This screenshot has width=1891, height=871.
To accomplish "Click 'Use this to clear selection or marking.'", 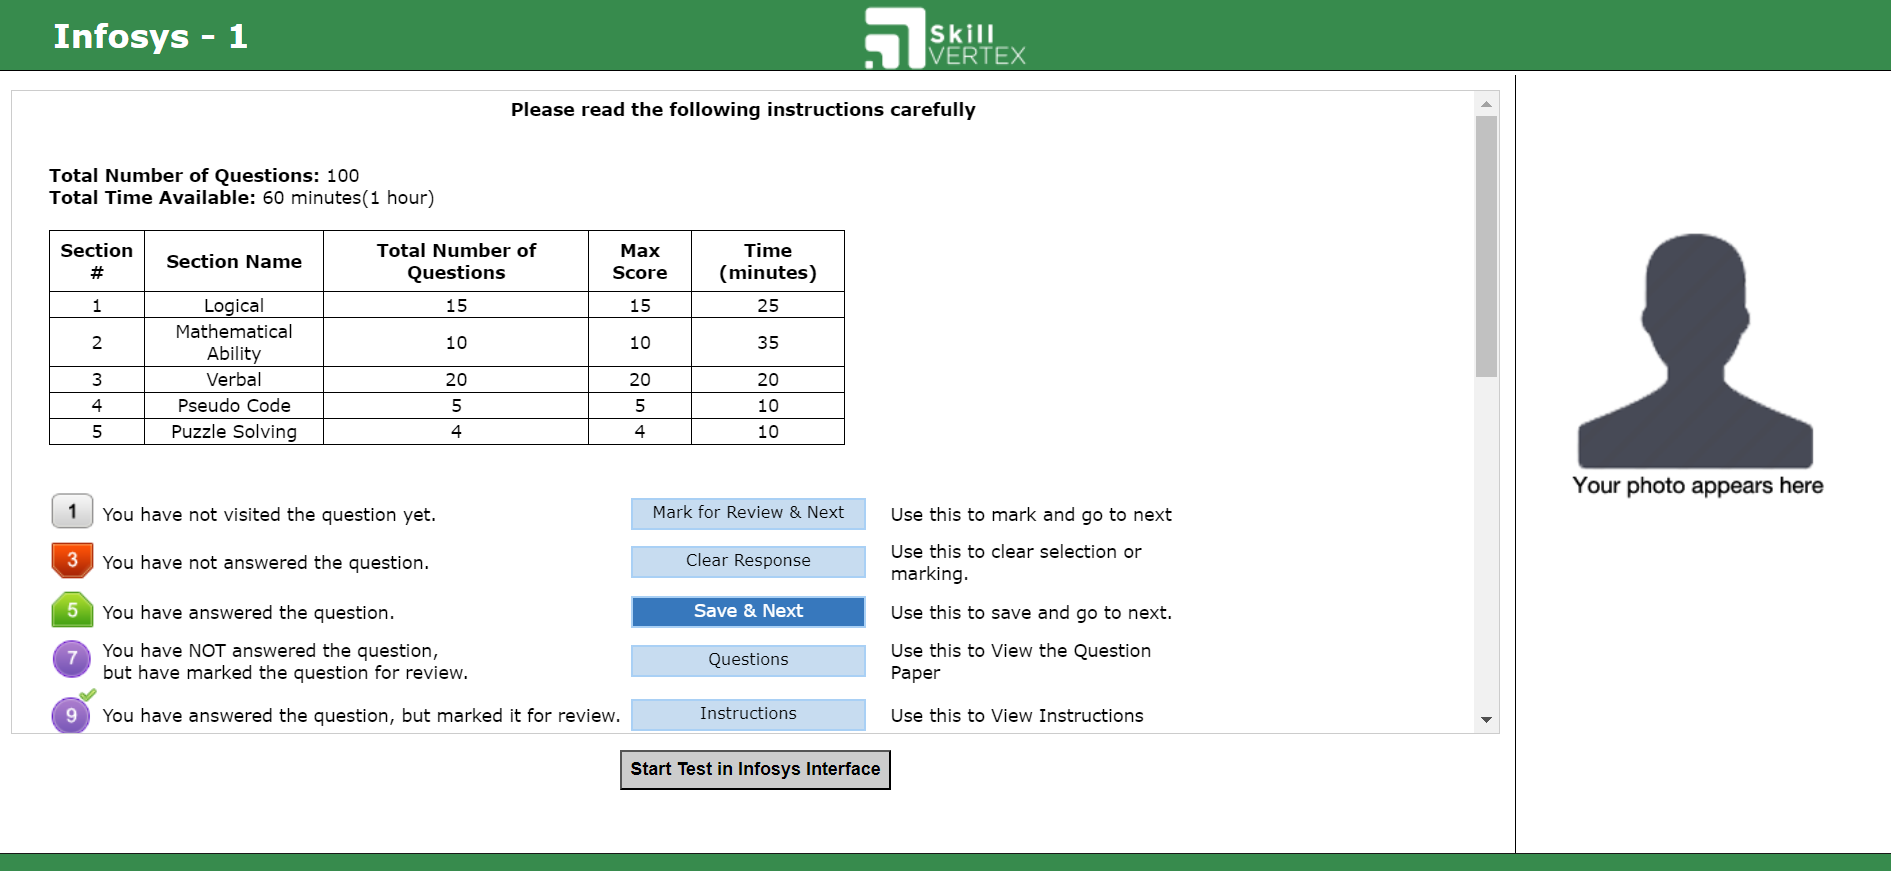I will 1016,563.
